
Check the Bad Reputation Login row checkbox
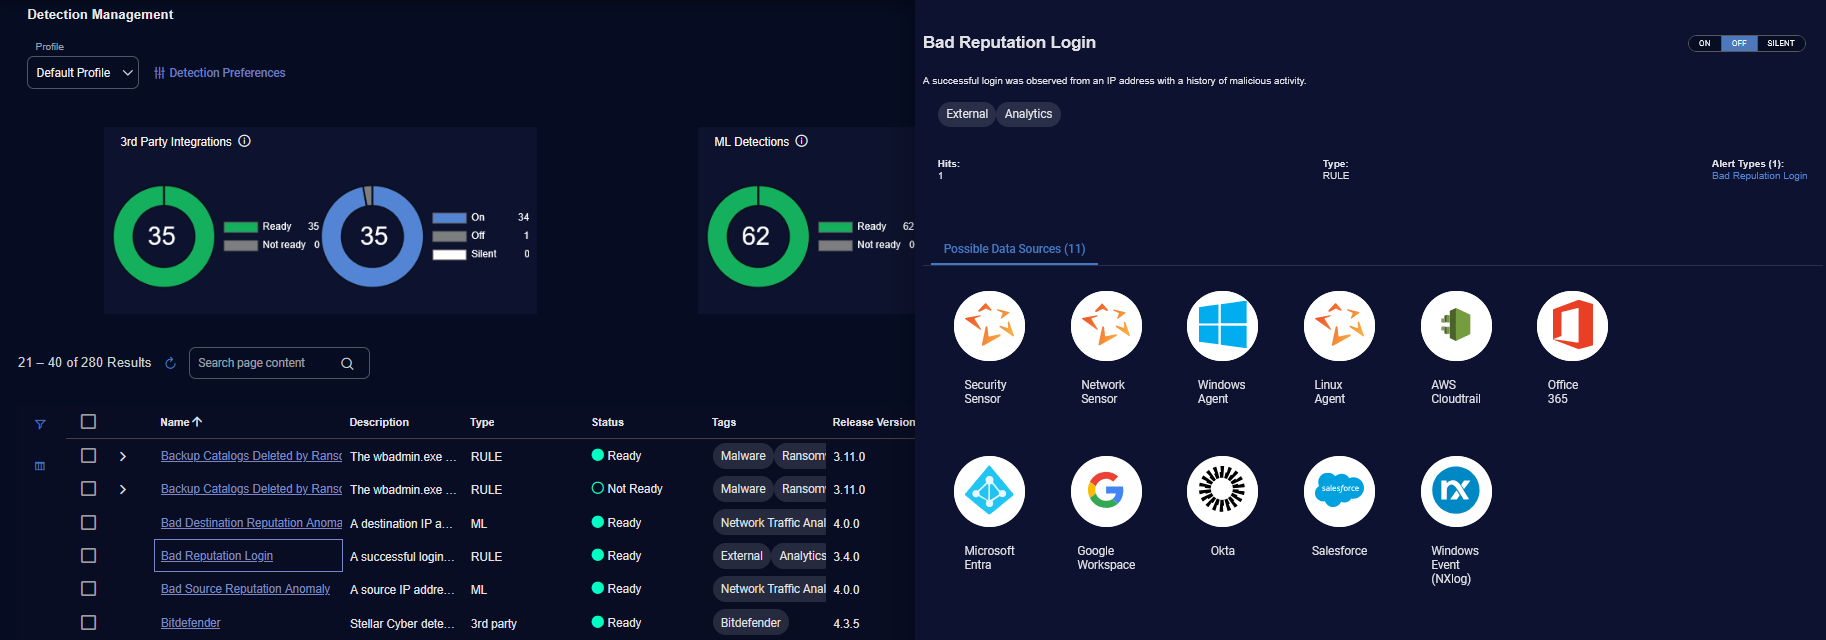pos(88,556)
